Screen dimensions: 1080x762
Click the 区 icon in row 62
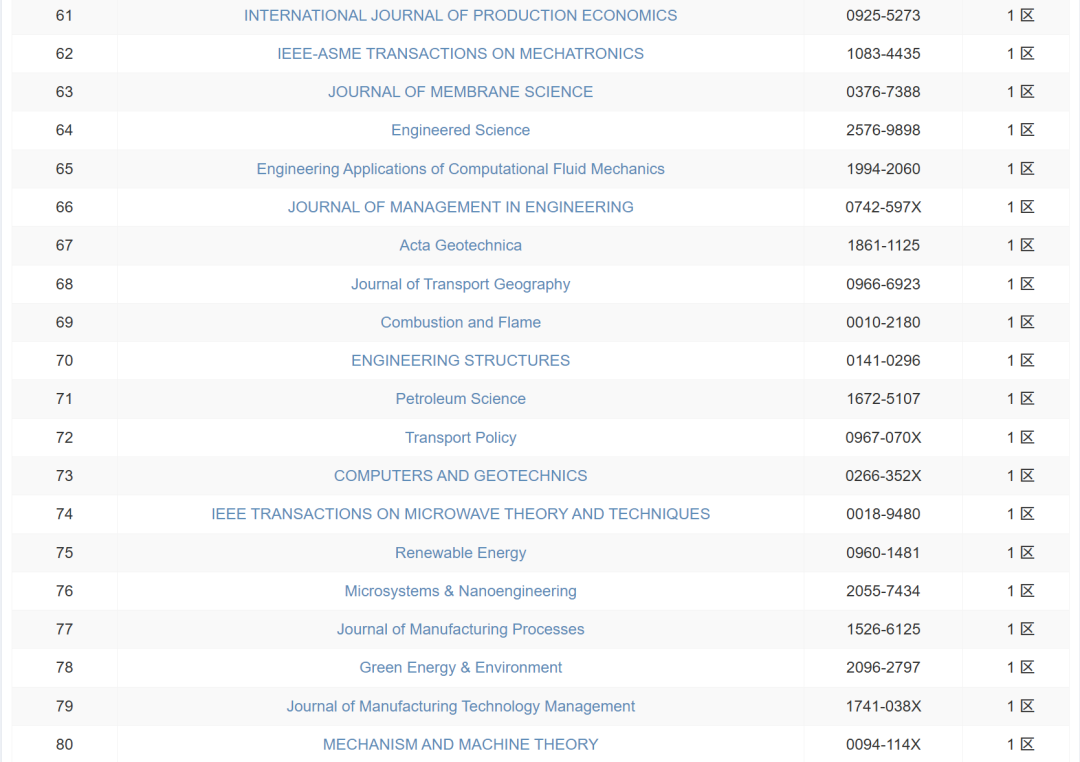point(1027,54)
